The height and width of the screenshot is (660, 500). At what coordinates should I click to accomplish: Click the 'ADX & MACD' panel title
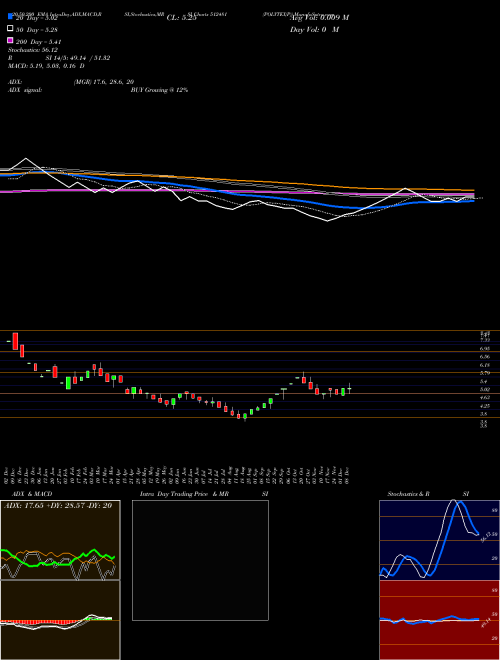[x=32, y=494]
